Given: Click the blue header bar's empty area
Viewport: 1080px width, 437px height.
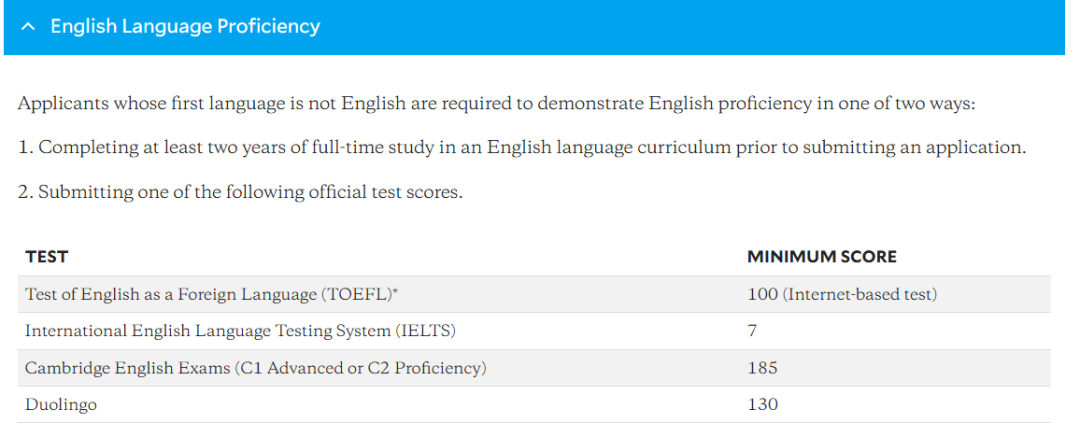Looking at the screenshot, I should coord(689,27).
